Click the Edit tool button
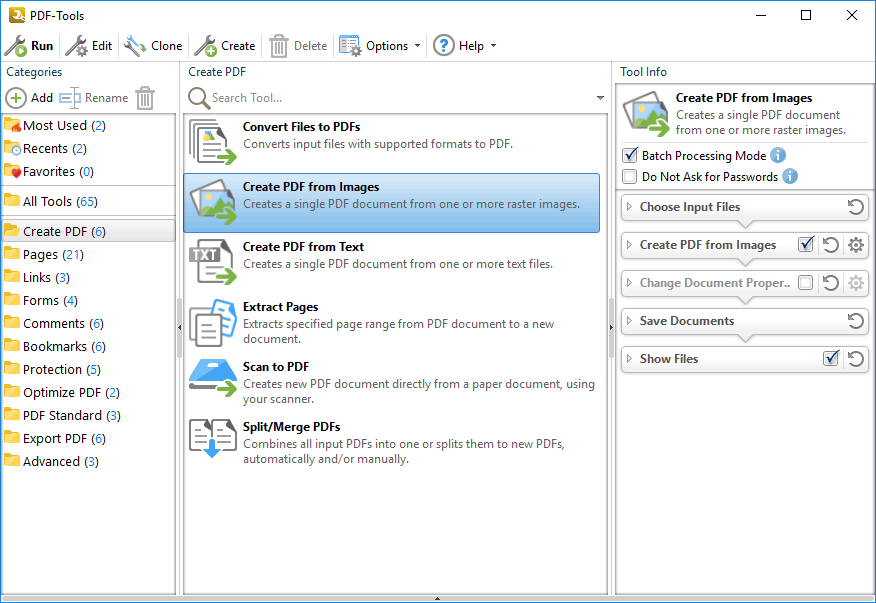This screenshot has height=603, width=876. coord(88,46)
